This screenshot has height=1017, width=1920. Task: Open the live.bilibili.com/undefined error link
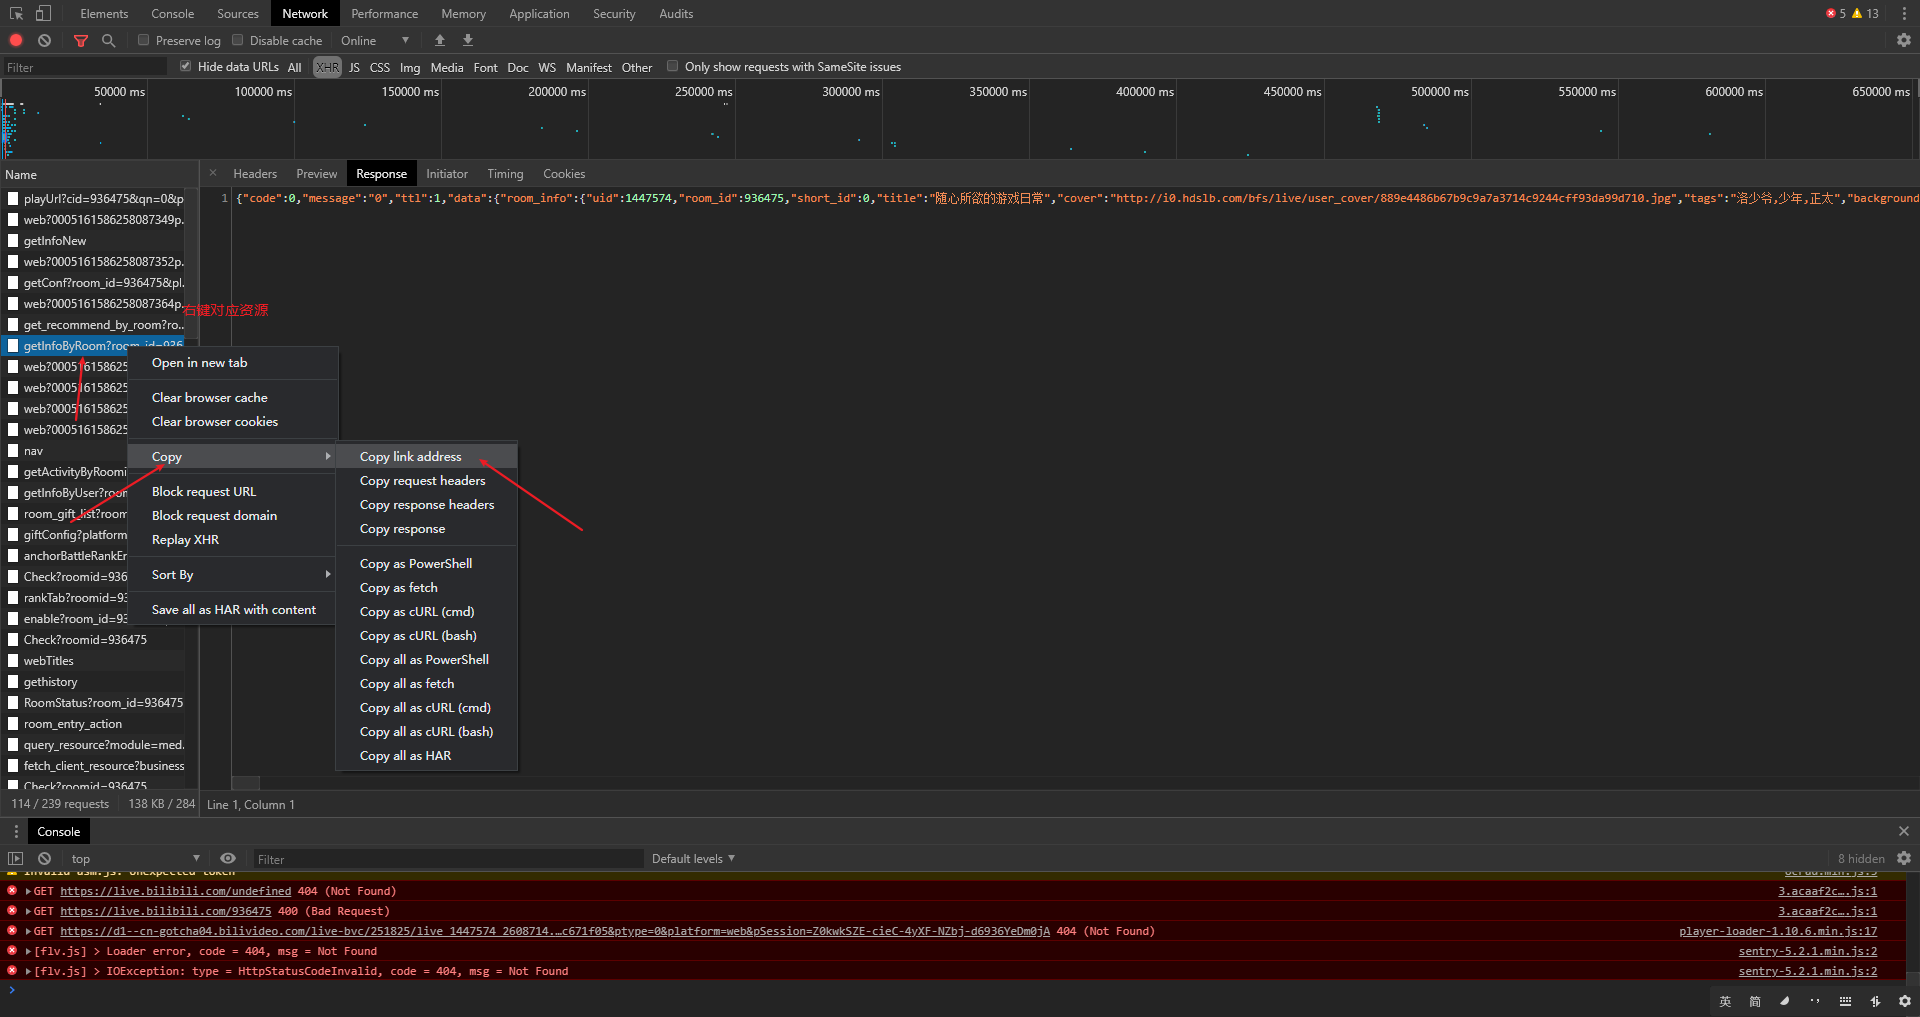coord(175,891)
